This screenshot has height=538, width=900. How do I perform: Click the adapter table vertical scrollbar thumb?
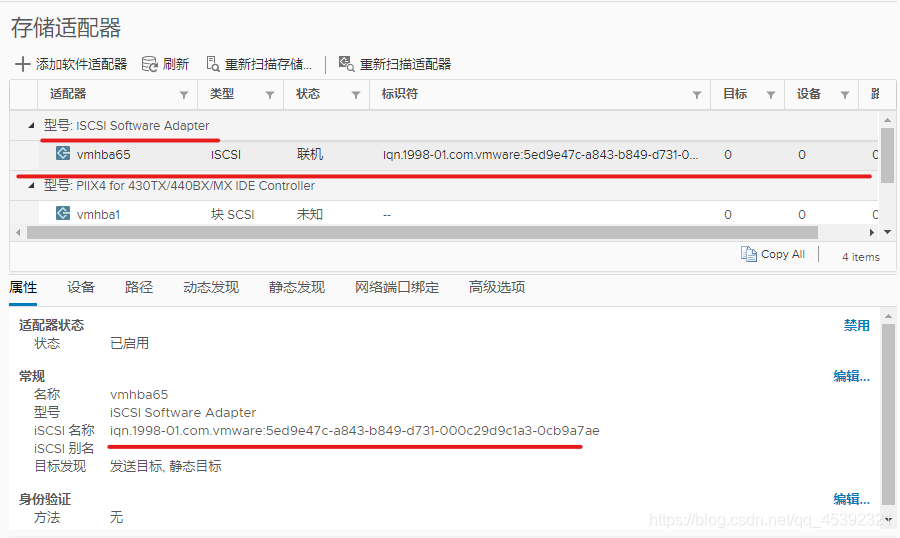[x=887, y=155]
